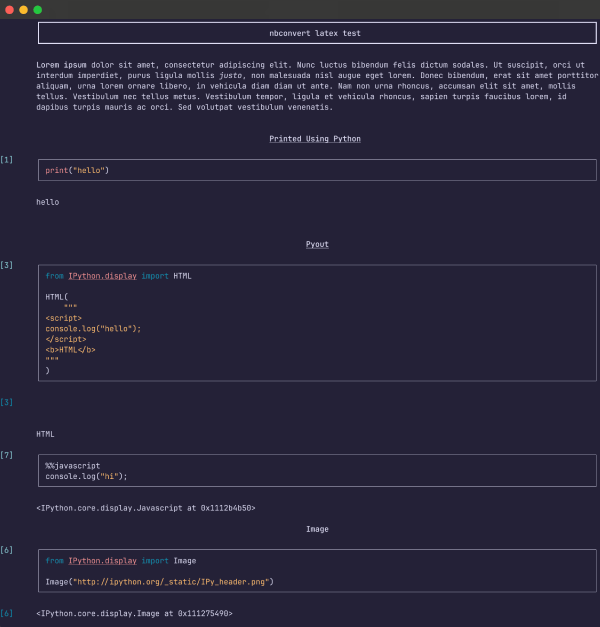
Task: Close the window with red button
Action: [x=10, y=10]
